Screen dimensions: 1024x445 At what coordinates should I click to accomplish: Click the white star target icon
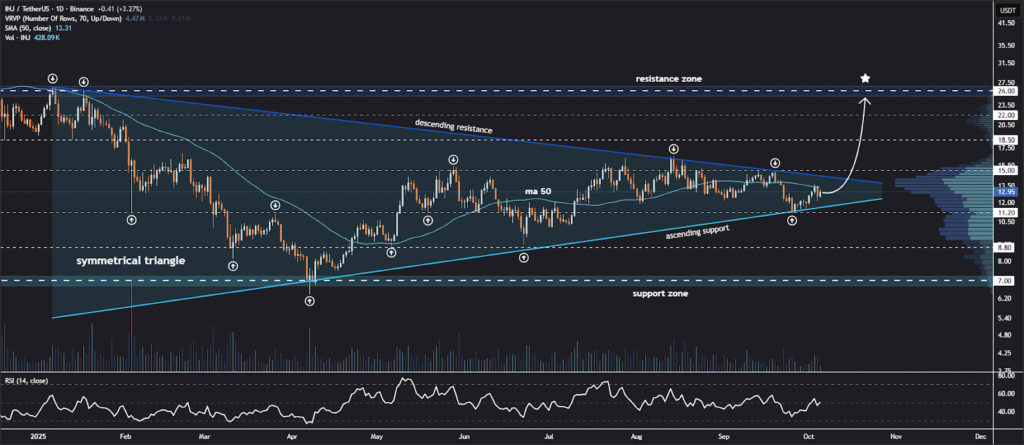click(866, 78)
